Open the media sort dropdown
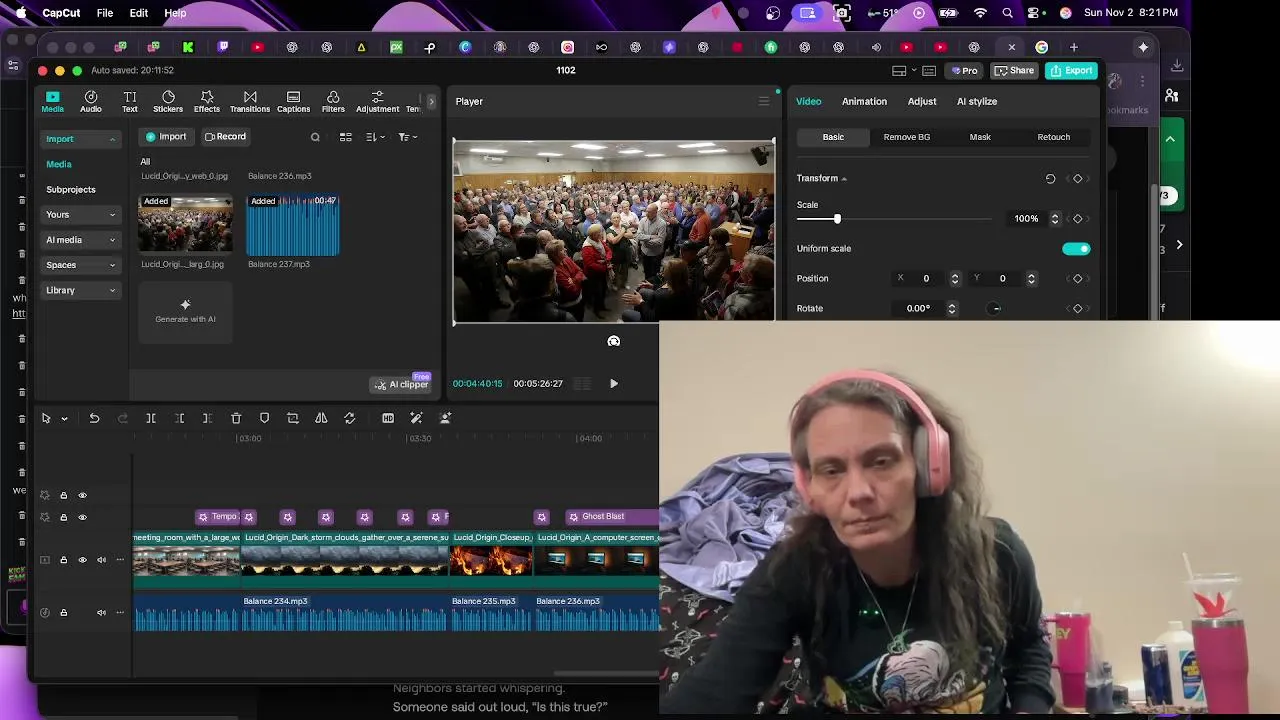 click(x=376, y=137)
